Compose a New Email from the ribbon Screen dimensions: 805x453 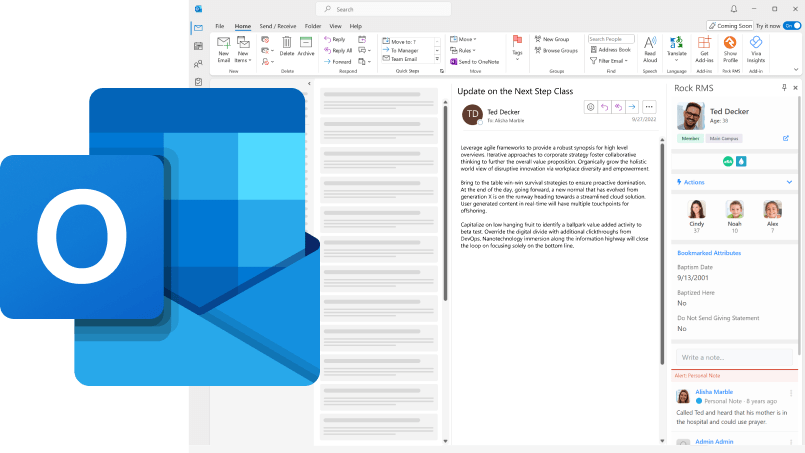click(x=223, y=49)
